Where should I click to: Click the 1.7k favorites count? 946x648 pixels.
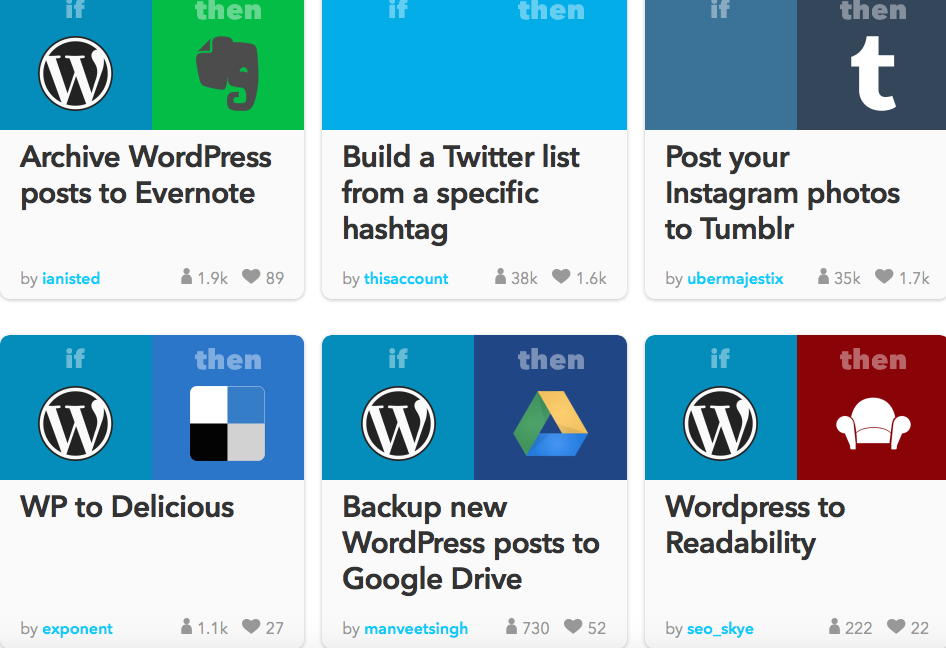914,278
